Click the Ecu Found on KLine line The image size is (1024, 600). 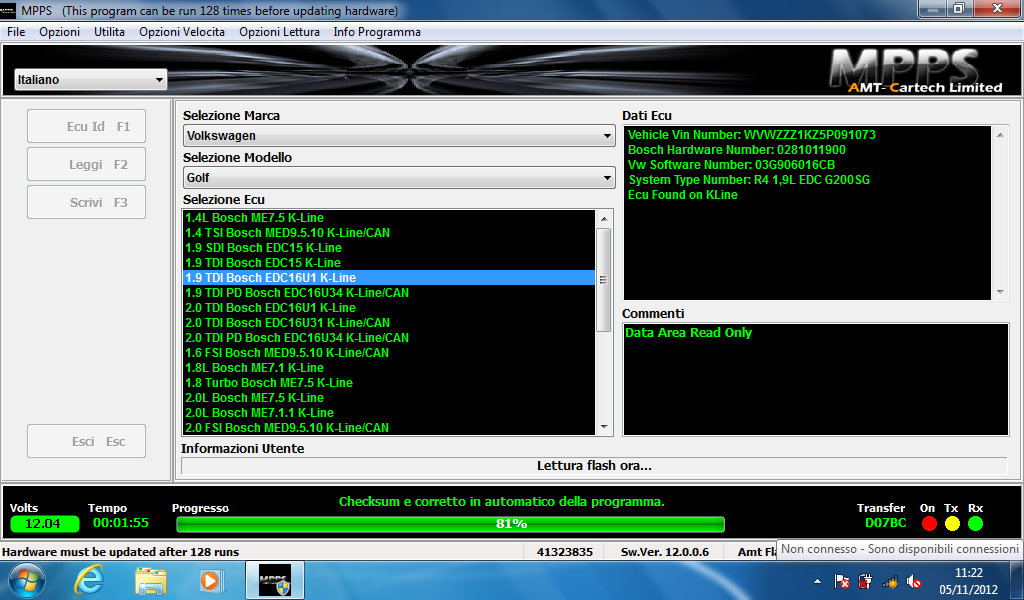click(682, 195)
